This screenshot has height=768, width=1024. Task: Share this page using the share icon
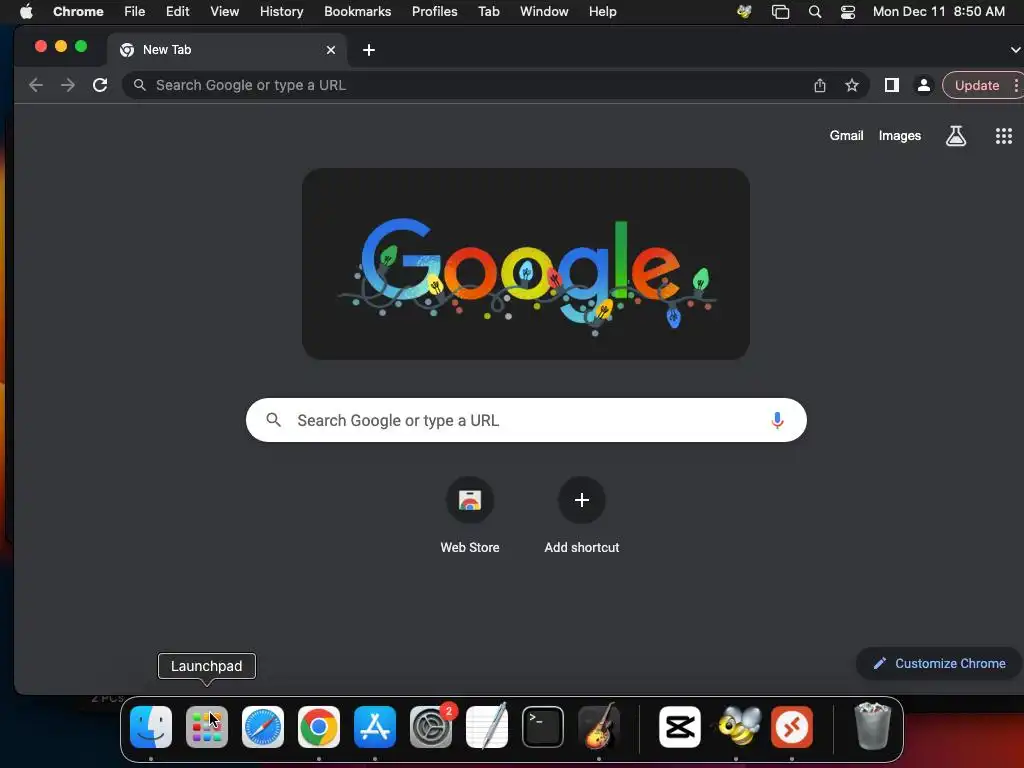click(820, 86)
